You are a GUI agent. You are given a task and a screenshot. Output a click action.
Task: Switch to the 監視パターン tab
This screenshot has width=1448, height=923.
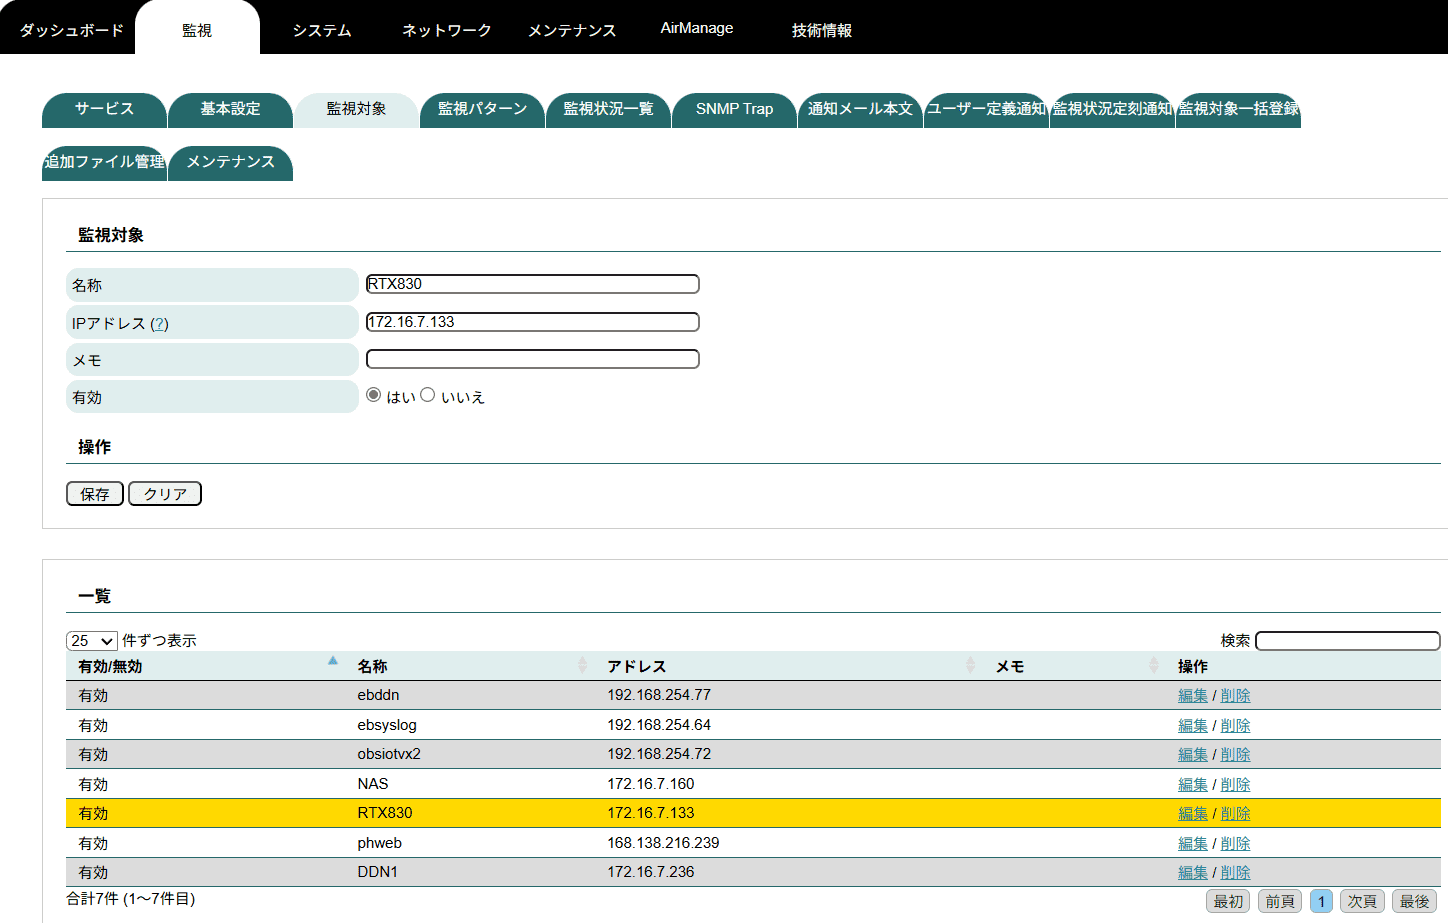coord(482,109)
